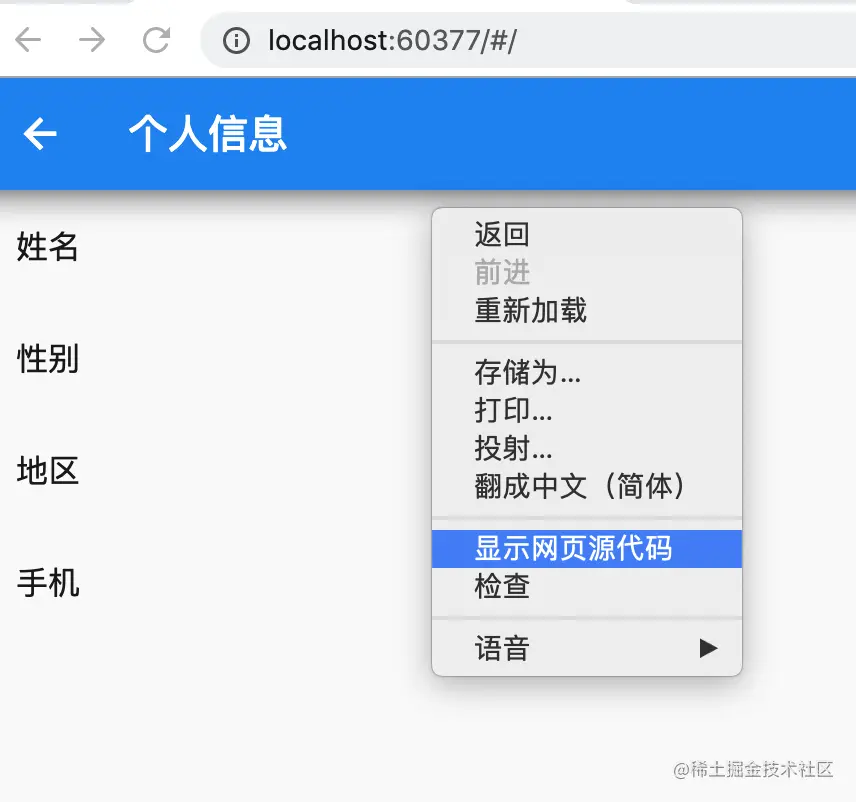Open 显示网页源代码 from the menu
This screenshot has height=802, width=856.
587,549
